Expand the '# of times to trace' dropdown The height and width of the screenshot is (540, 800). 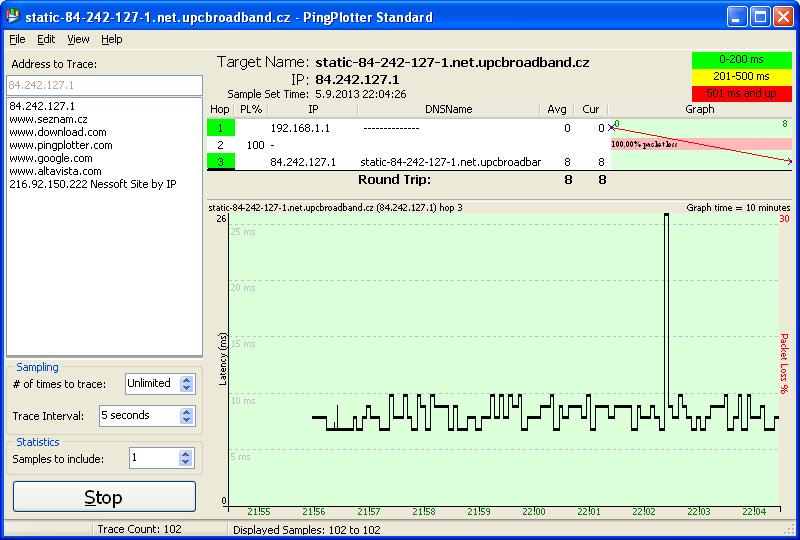[185, 383]
